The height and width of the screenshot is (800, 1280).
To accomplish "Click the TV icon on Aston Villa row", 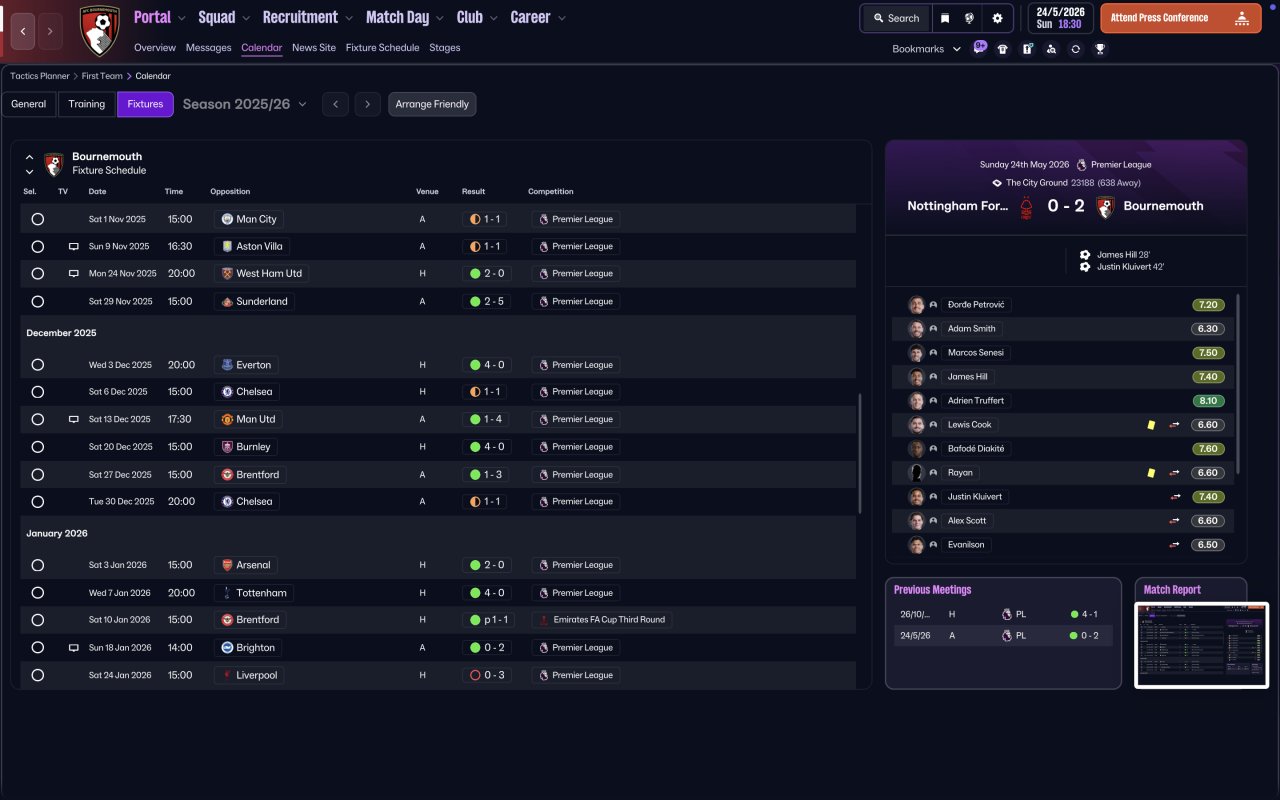I will [x=73, y=246].
